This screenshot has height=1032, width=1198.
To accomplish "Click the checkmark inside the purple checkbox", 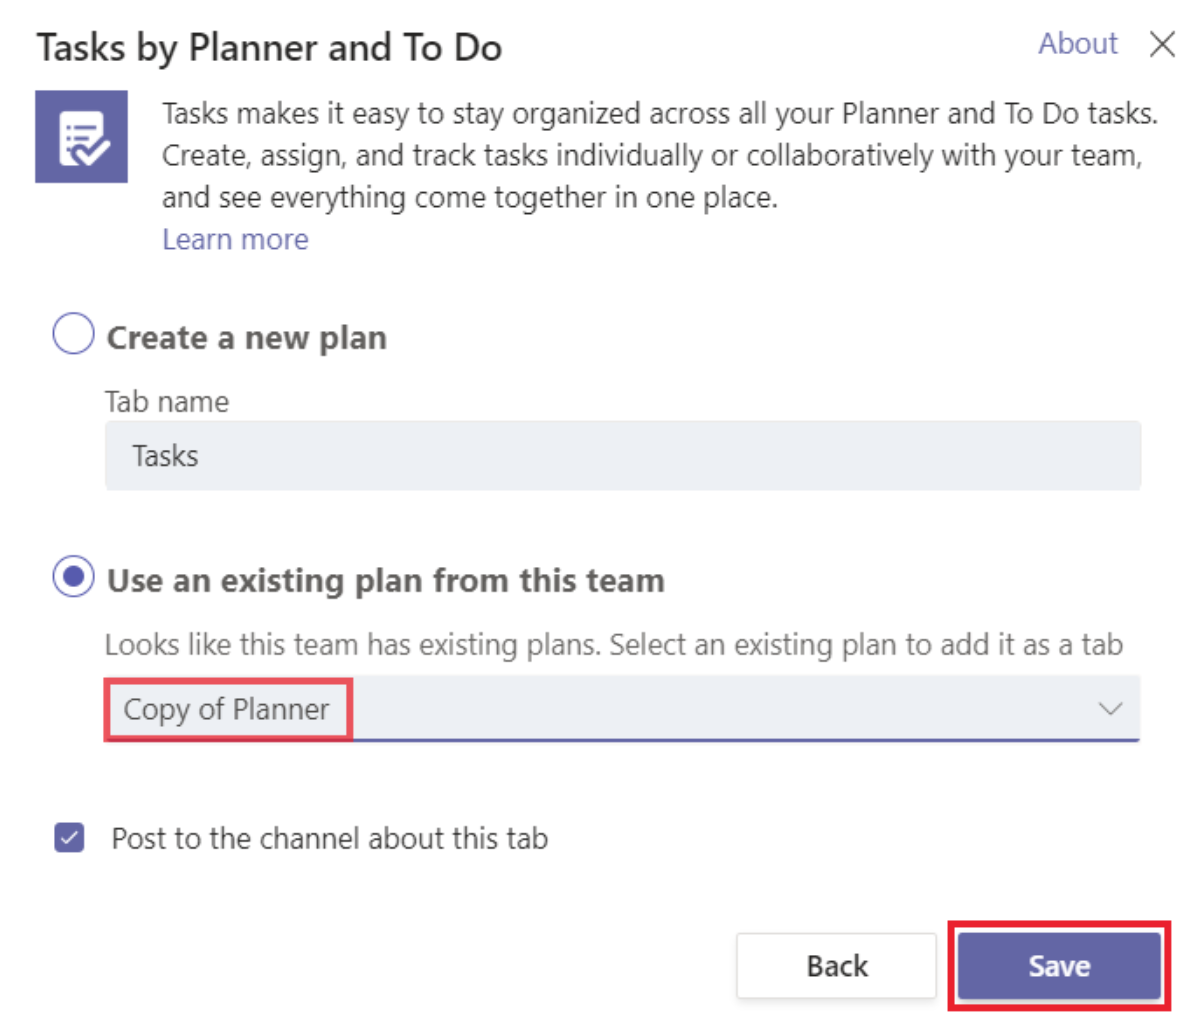I will [70, 838].
